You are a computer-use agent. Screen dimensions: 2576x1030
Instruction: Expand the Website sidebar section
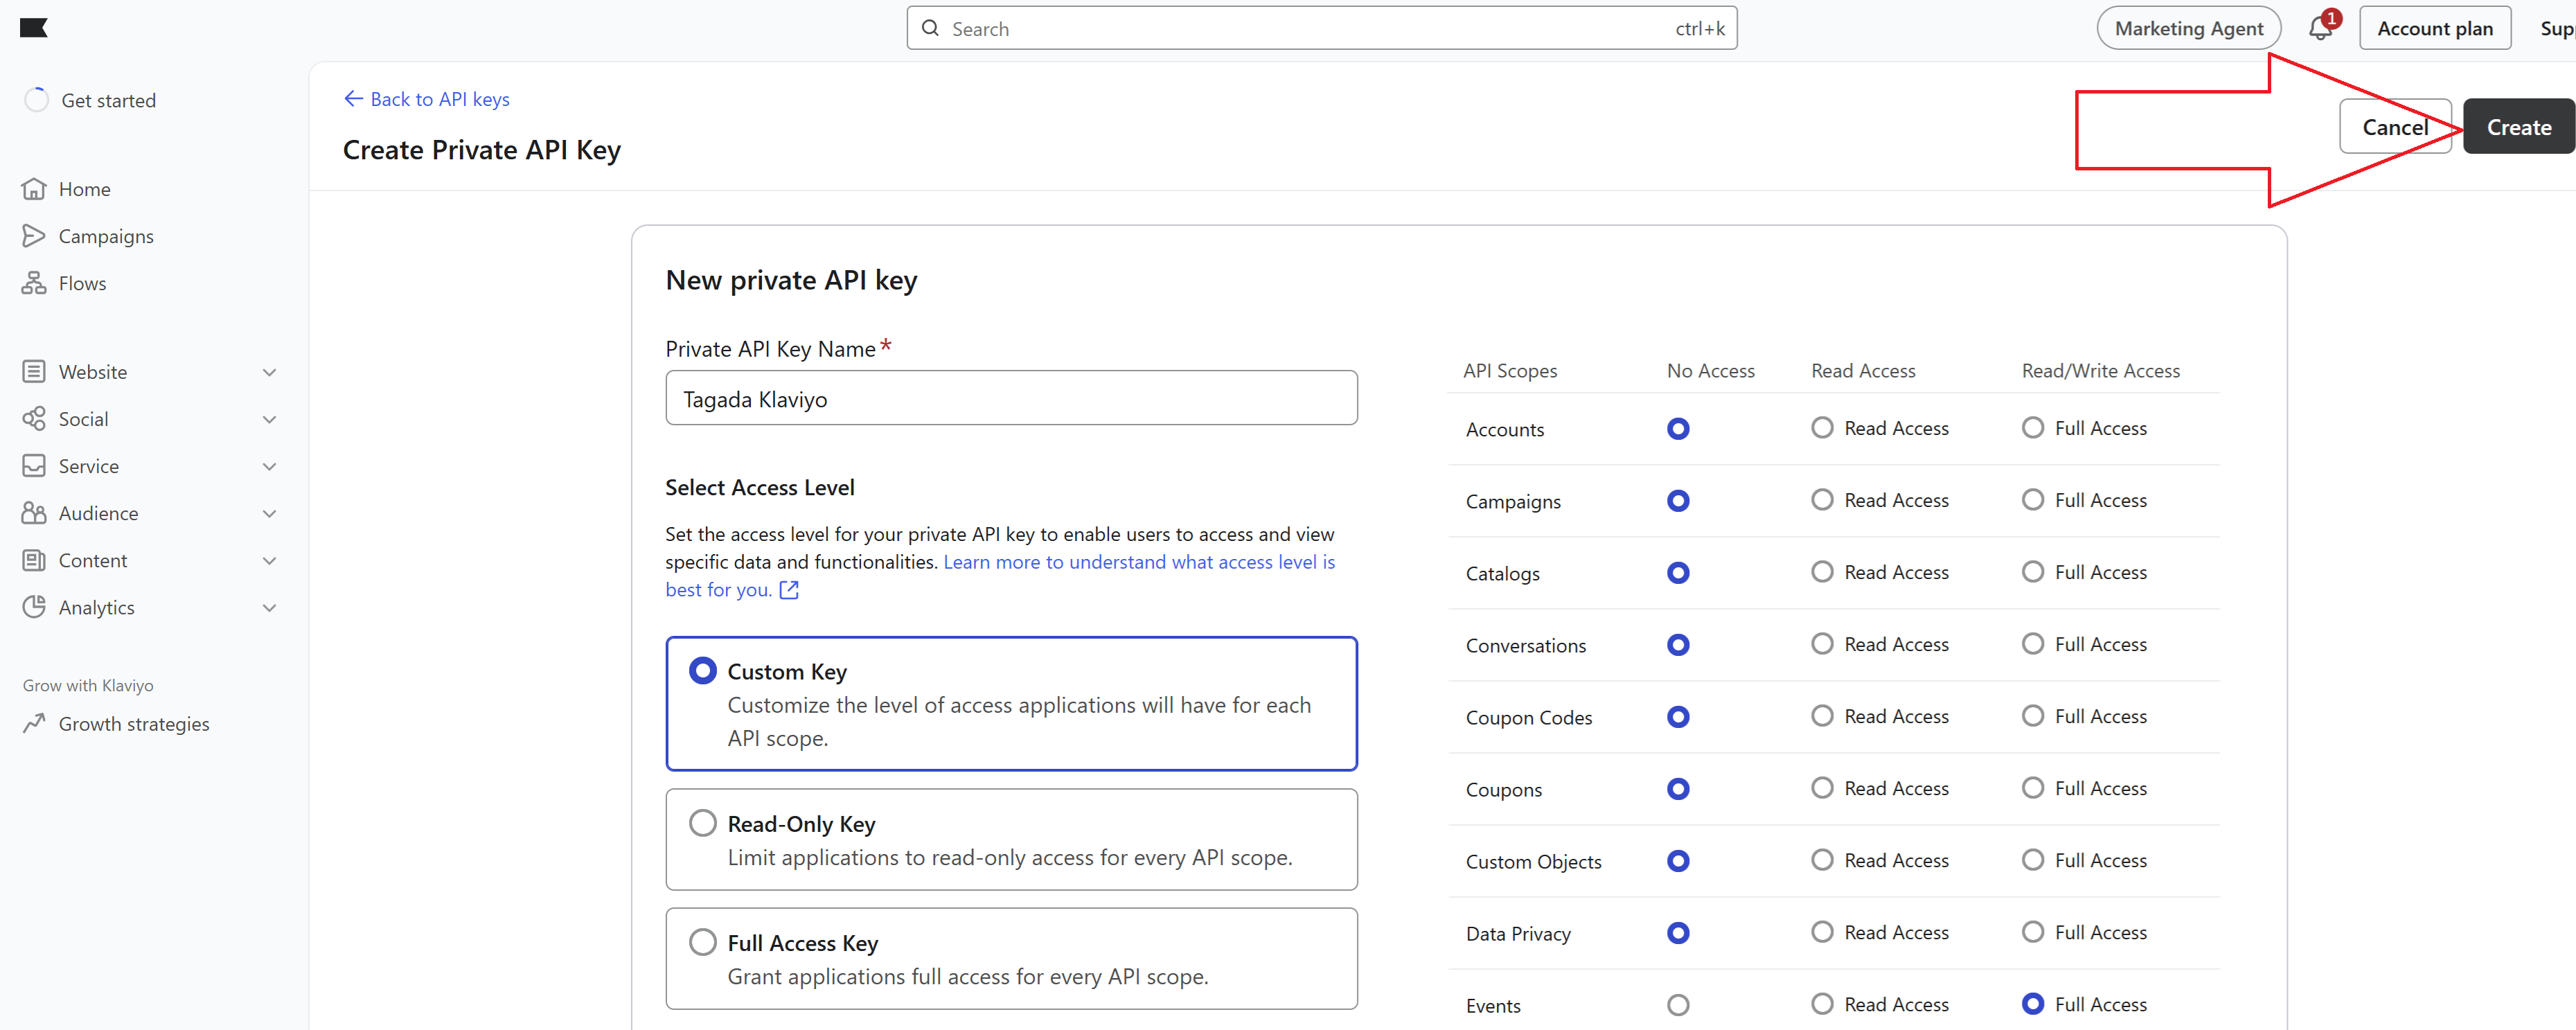[x=269, y=372]
